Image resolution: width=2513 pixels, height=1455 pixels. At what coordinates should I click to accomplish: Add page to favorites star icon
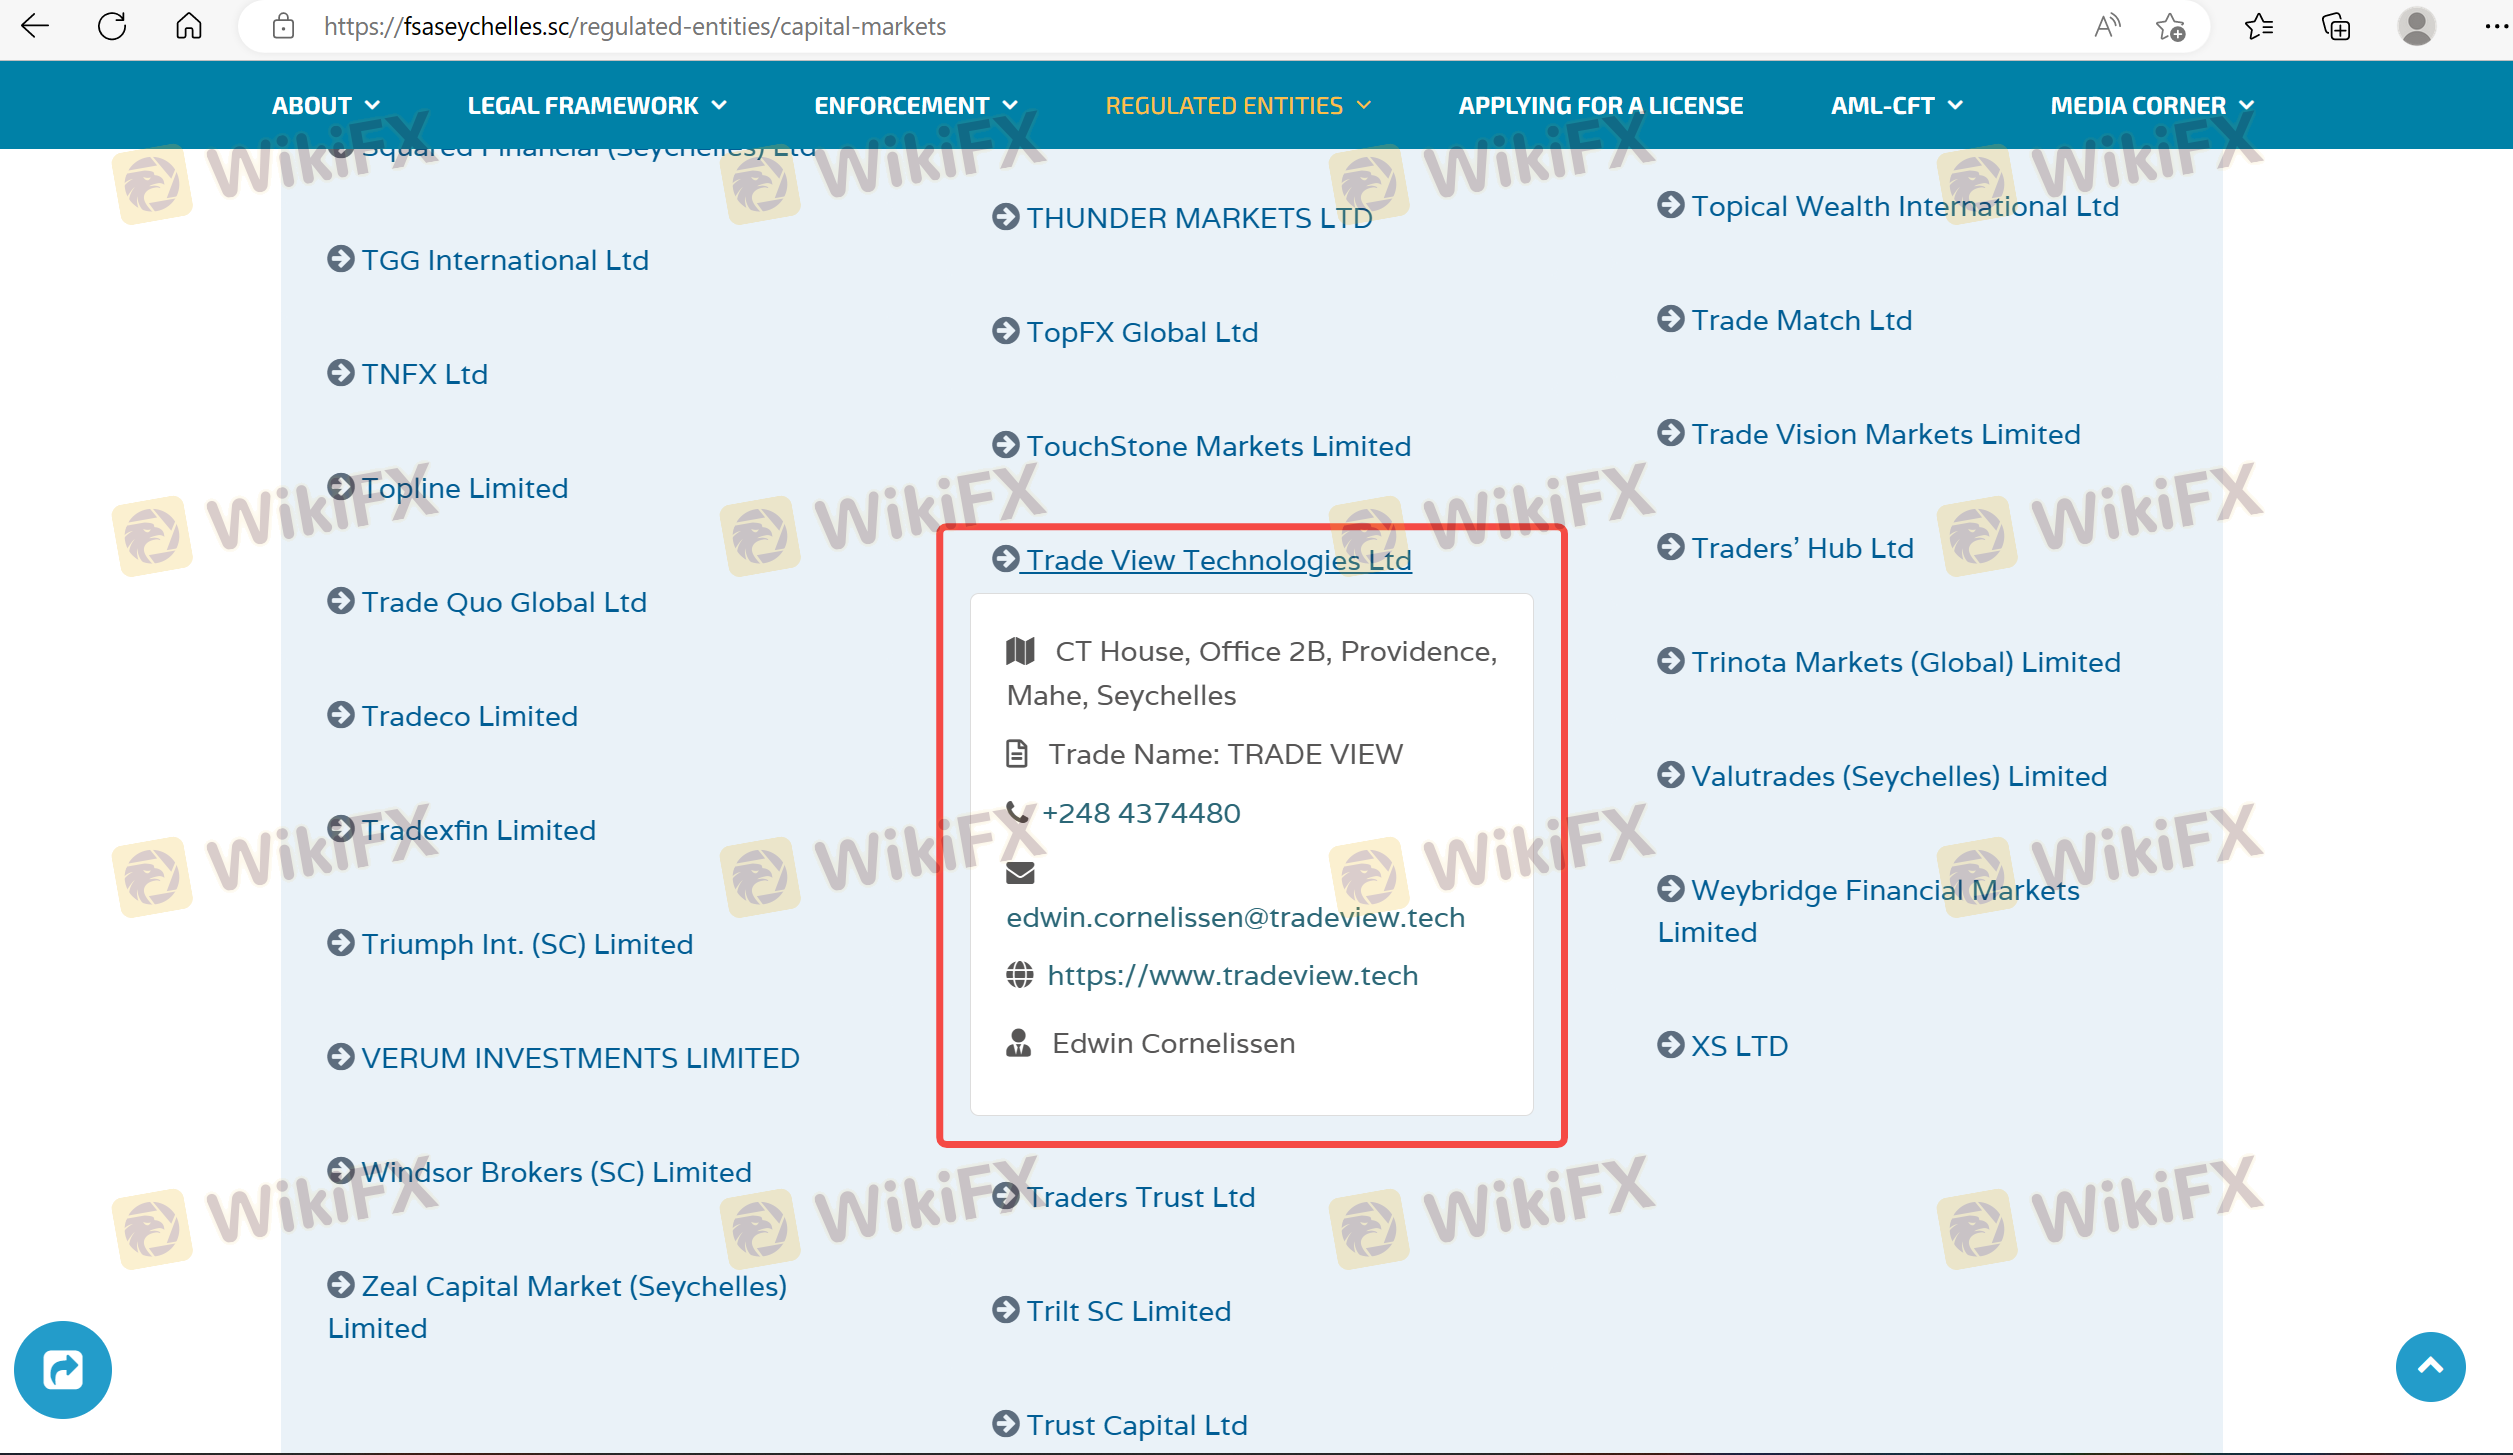click(x=2170, y=26)
